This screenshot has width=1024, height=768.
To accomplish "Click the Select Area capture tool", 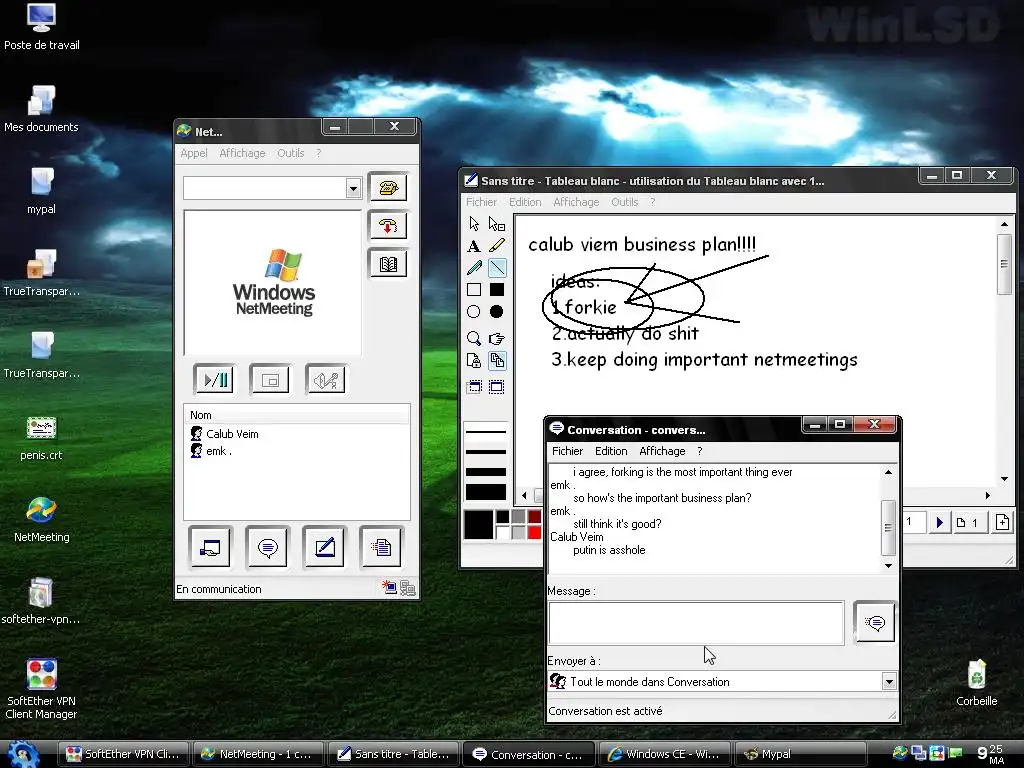I will [497, 387].
